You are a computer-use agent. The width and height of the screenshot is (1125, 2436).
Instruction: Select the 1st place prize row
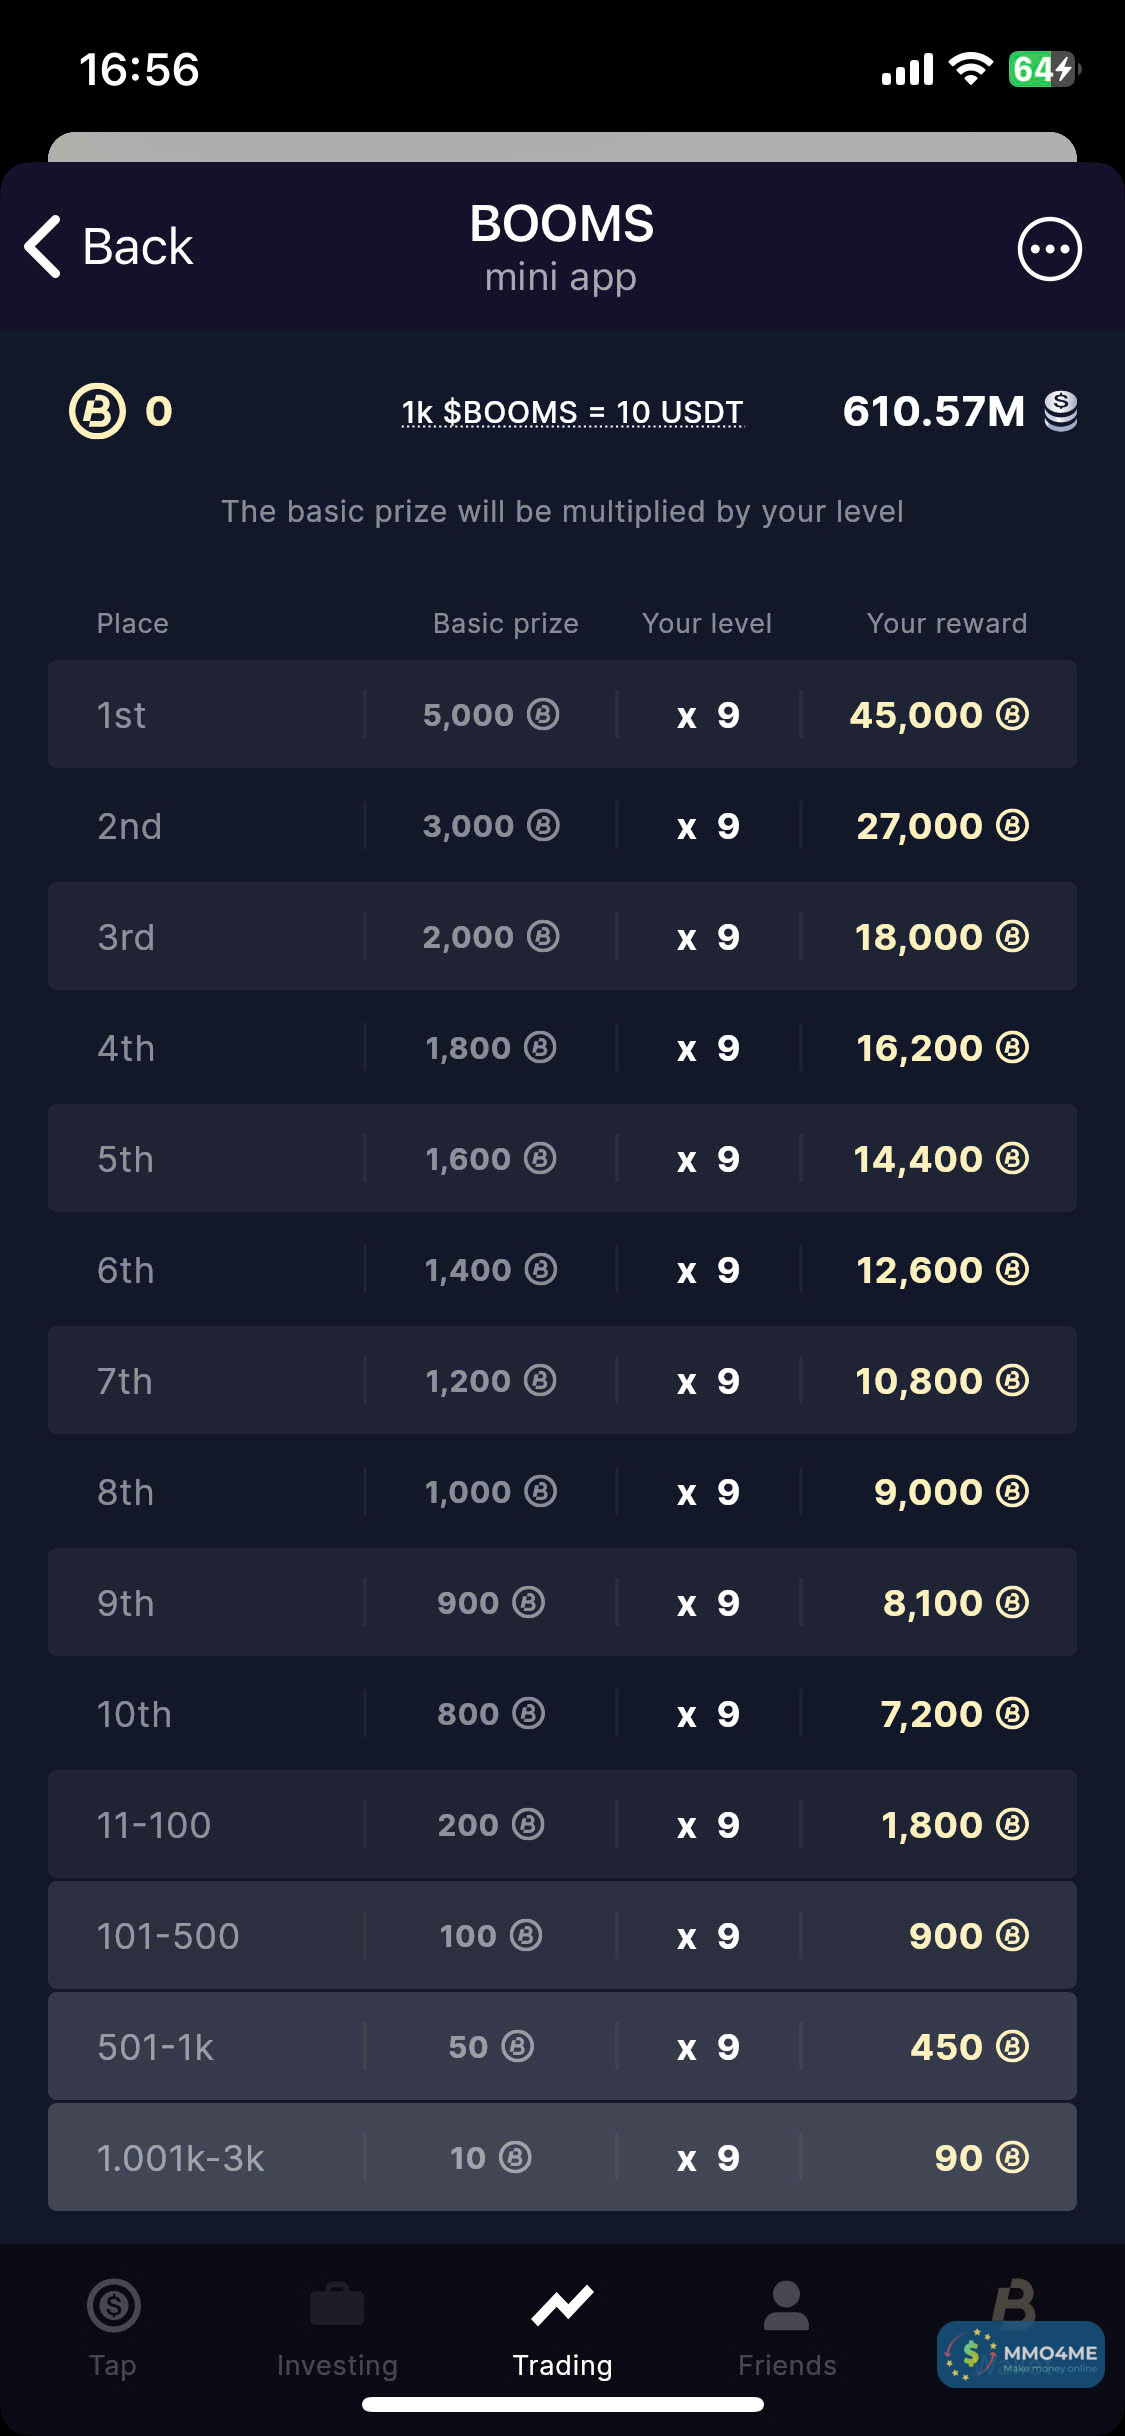pos(562,714)
